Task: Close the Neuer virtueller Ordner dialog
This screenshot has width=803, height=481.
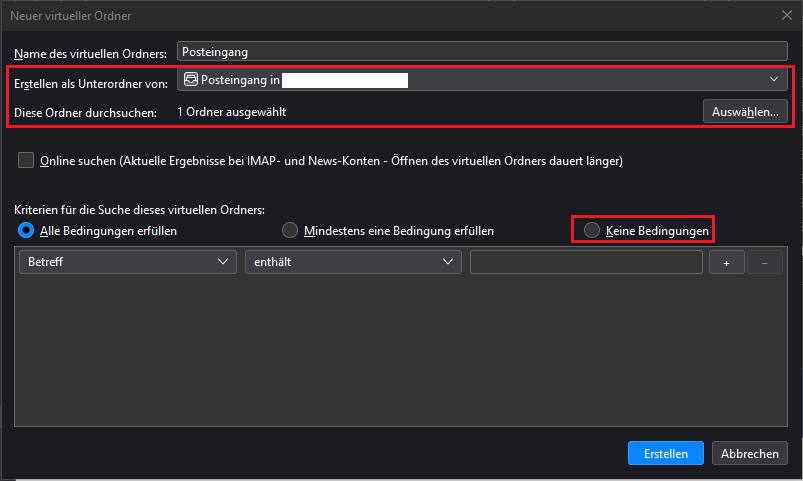Action: click(x=787, y=15)
